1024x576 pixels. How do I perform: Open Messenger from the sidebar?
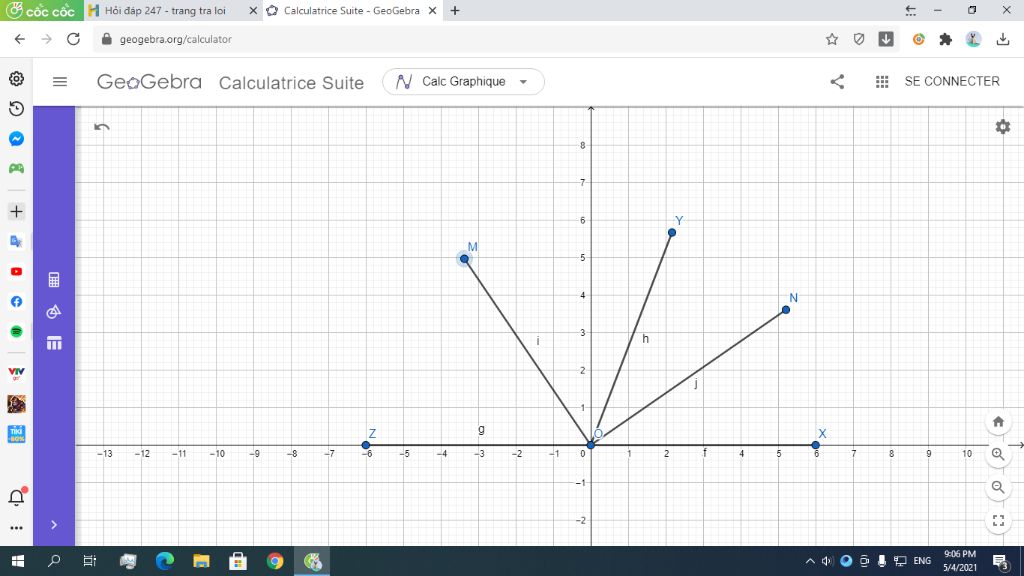click(x=16, y=138)
